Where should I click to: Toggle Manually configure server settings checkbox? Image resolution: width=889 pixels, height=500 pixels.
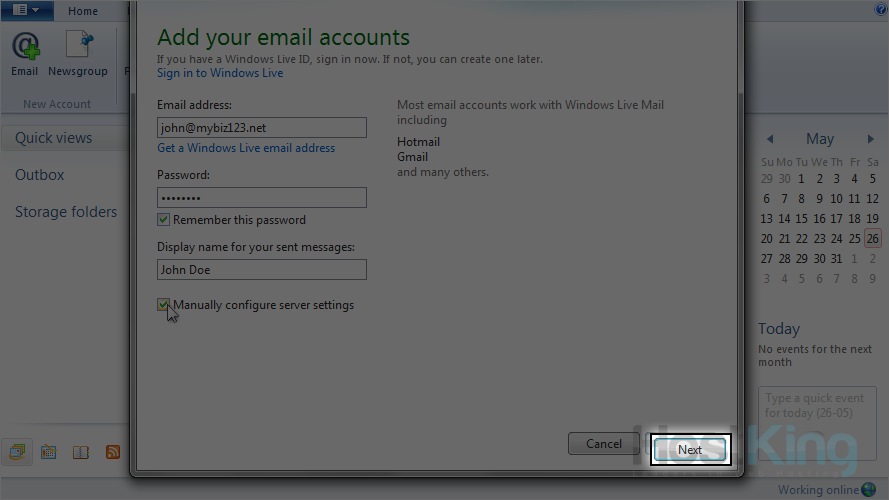(164, 305)
